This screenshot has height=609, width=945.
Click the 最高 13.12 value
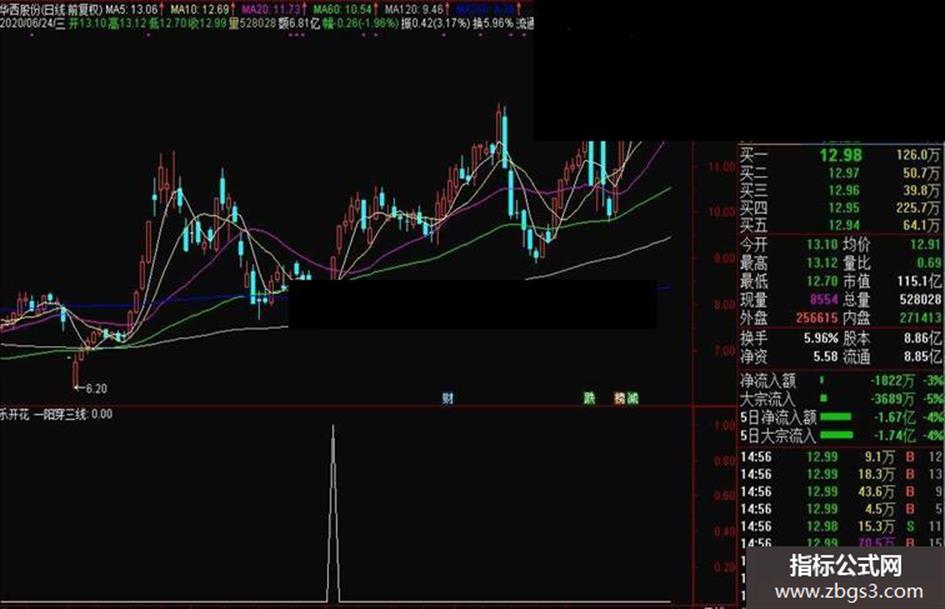tap(822, 263)
